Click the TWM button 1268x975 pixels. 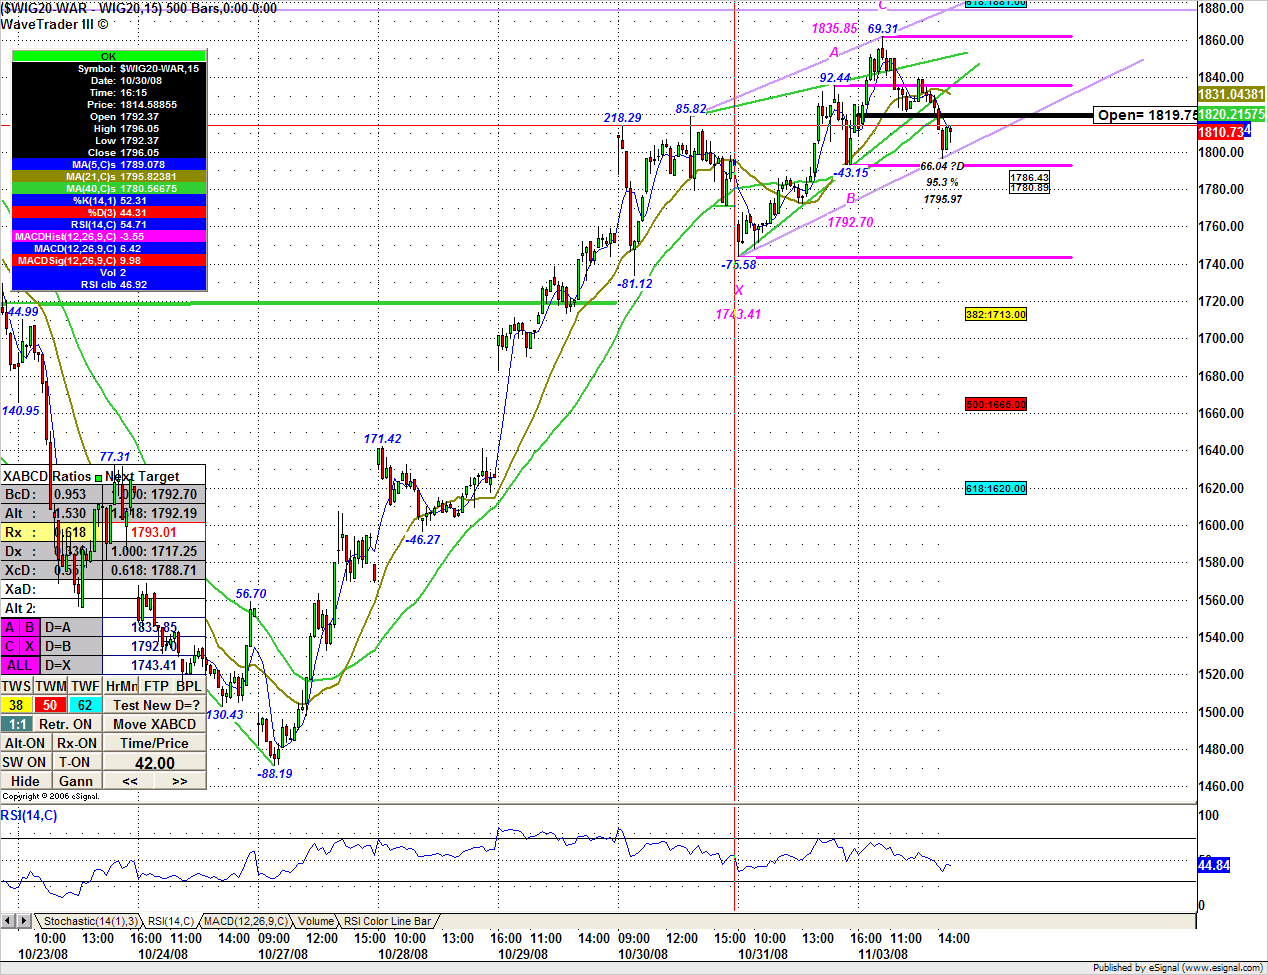[51, 686]
